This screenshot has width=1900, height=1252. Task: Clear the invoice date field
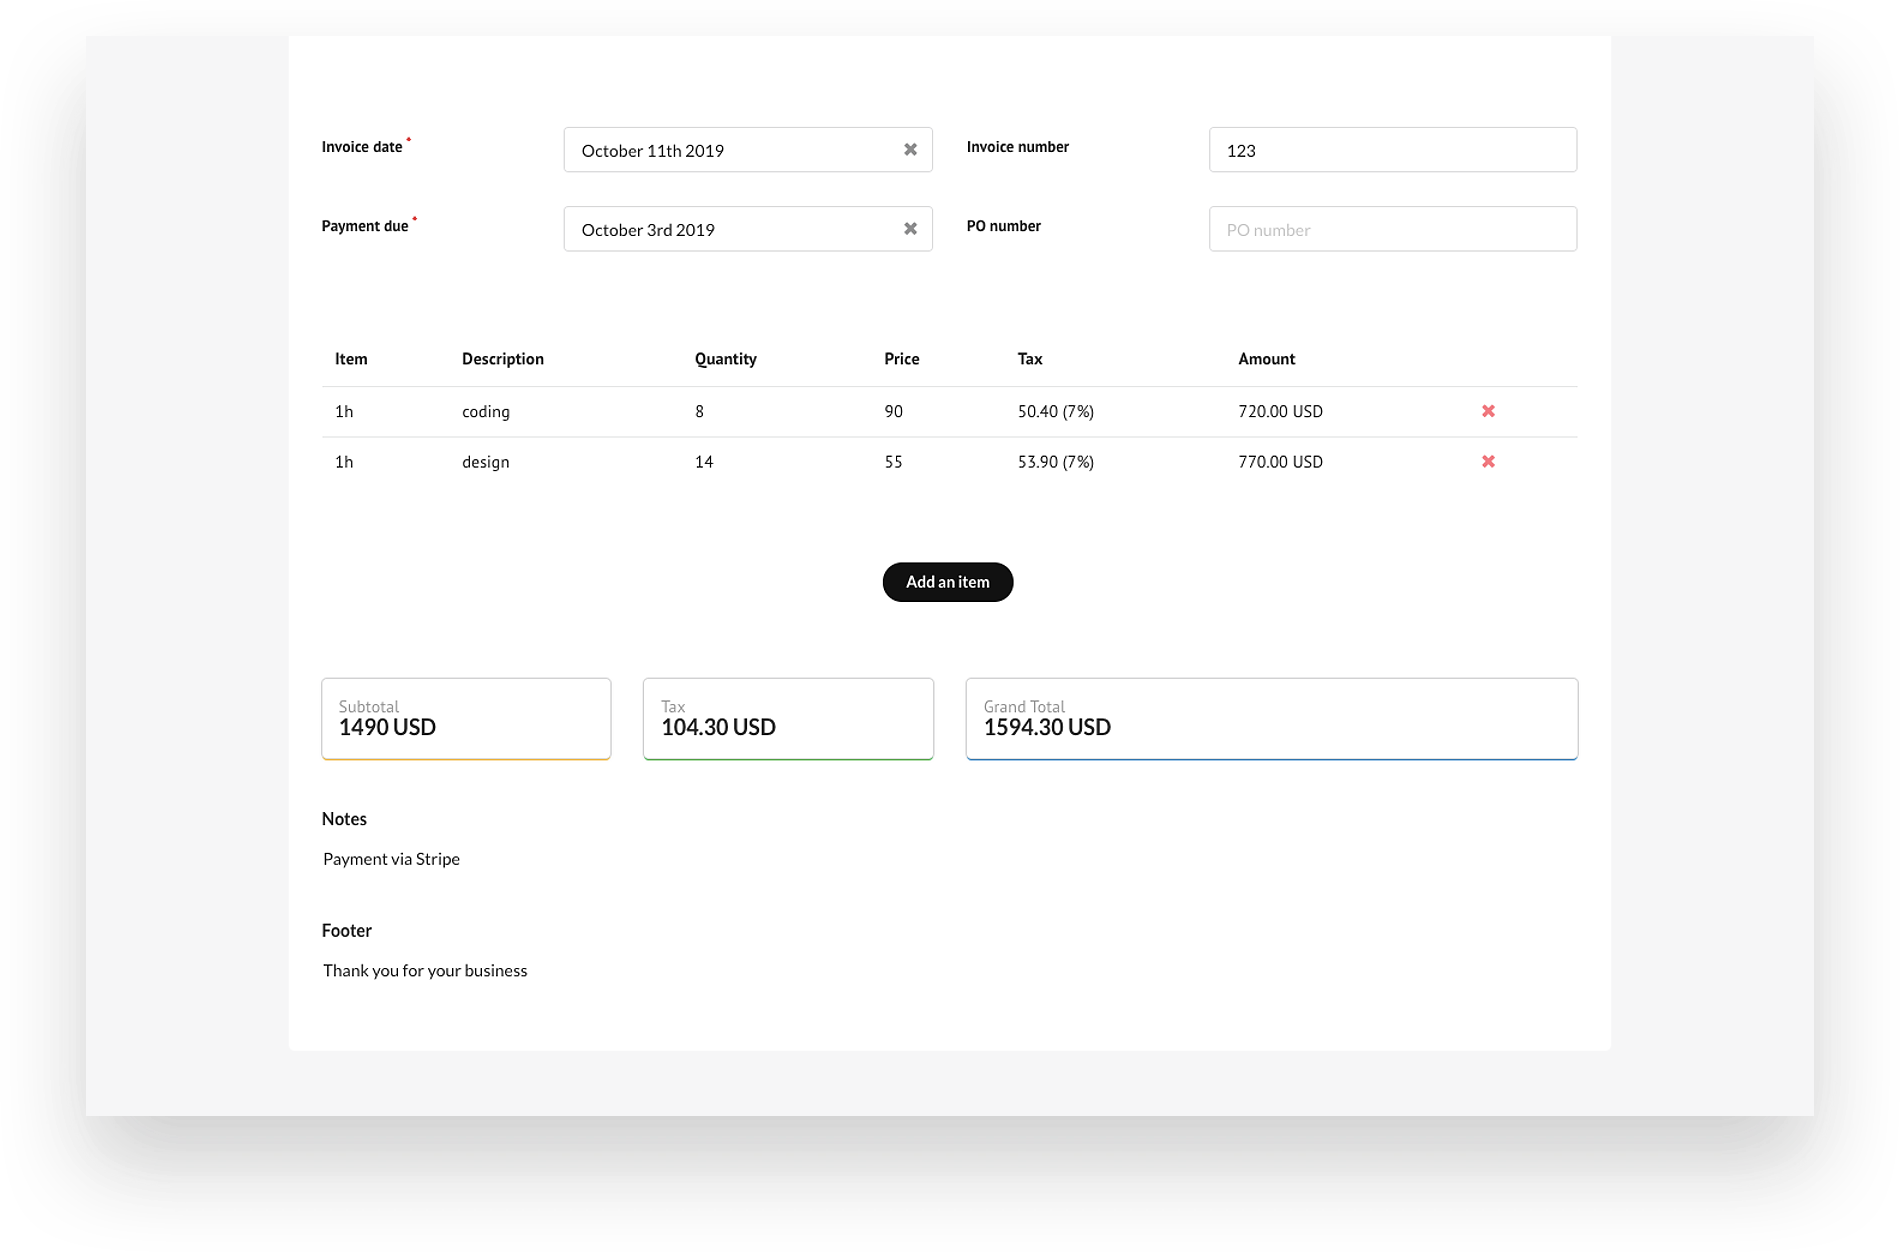pyautogui.click(x=910, y=149)
